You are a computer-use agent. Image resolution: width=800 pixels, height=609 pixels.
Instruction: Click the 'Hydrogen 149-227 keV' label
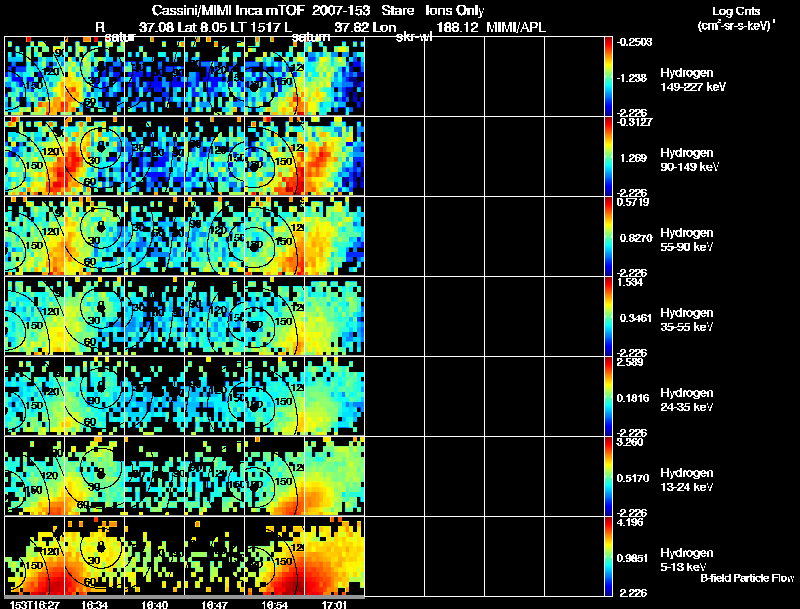(x=692, y=80)
